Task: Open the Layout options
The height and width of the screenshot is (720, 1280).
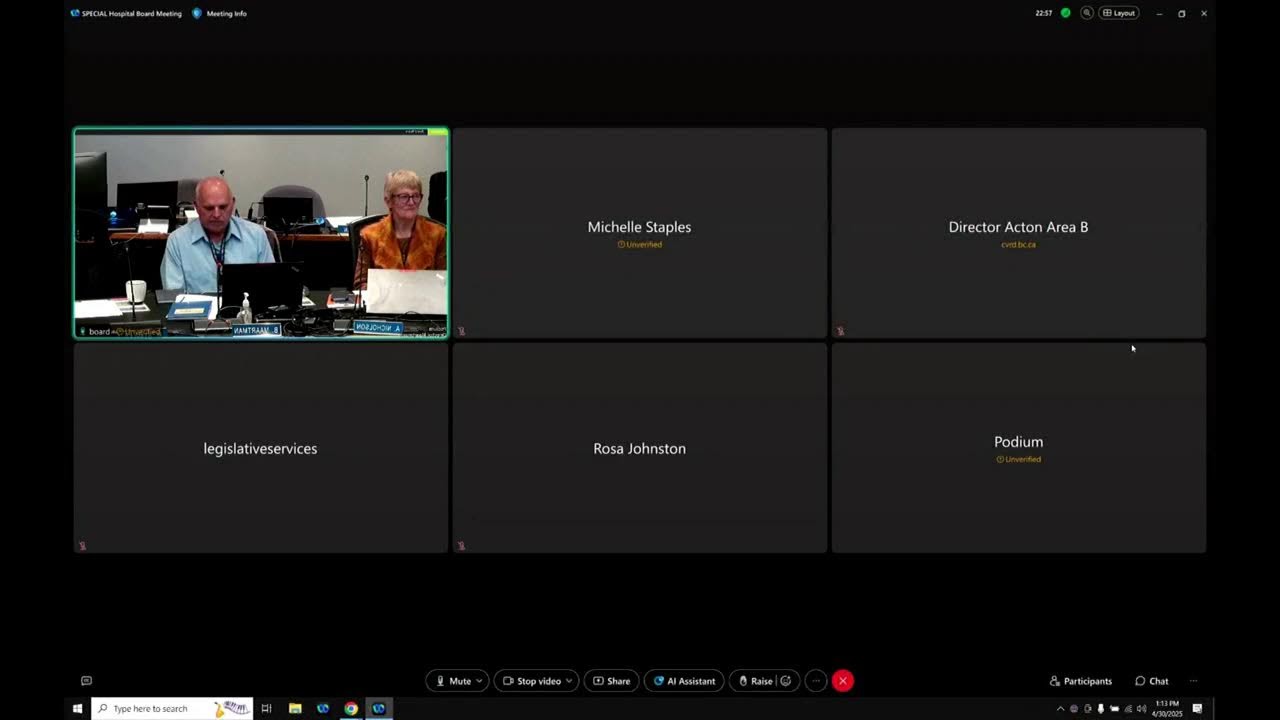Action: coord(1119,13)
